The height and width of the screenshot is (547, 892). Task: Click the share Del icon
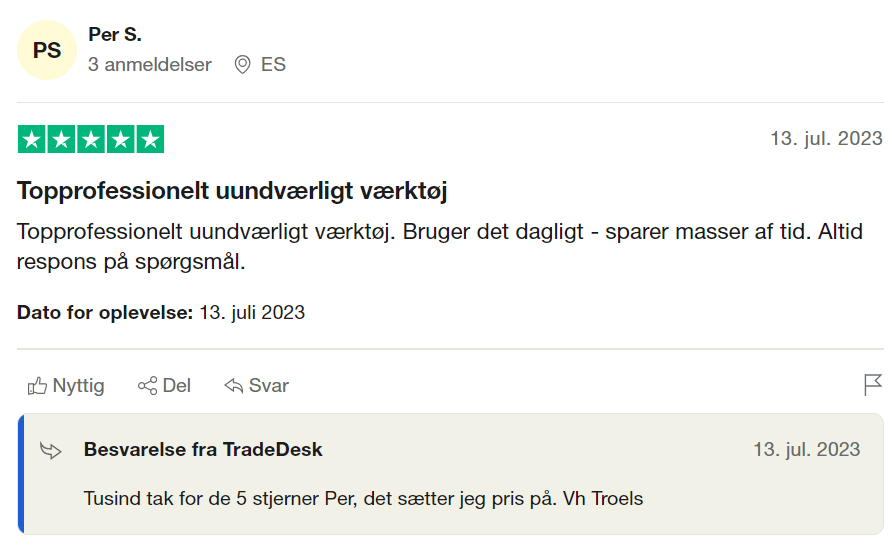tap(147, 386)
